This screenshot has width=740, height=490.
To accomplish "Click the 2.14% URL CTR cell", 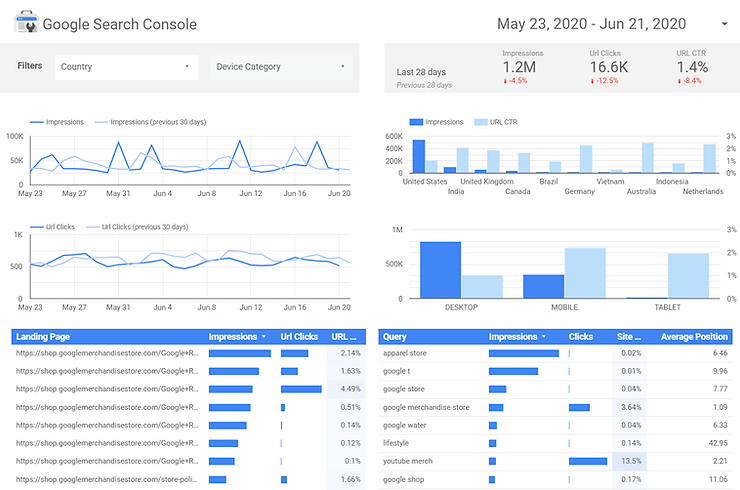I will coord(346,353).
